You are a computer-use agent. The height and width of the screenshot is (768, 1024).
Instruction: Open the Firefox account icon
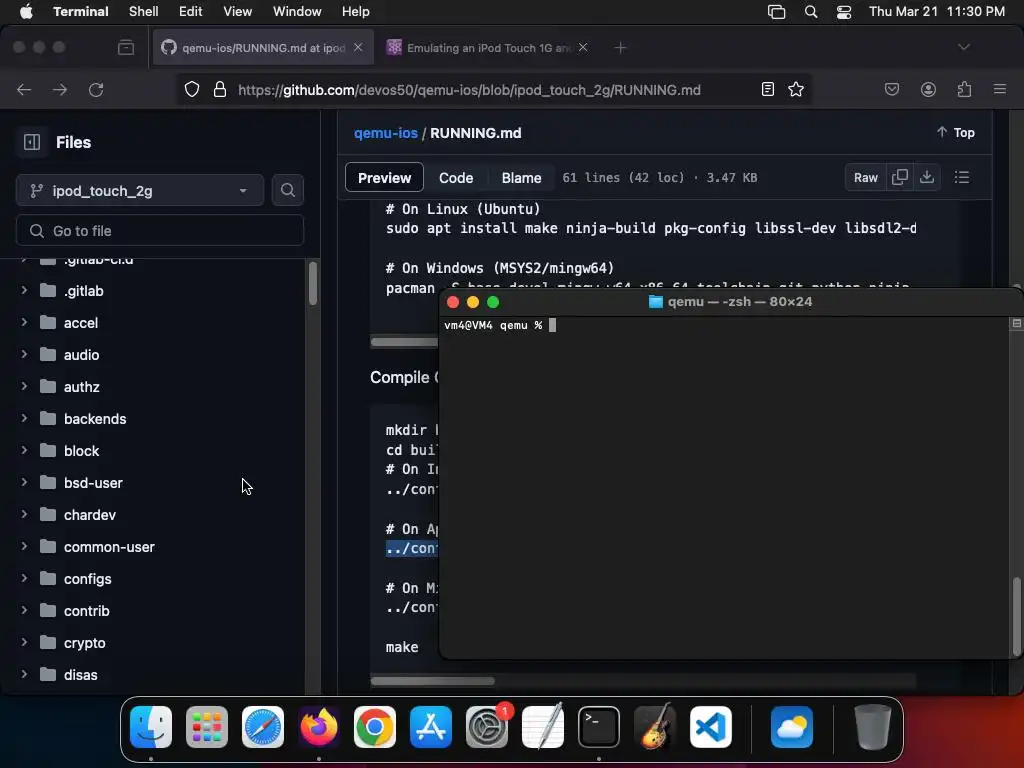(x=928, y=89)
